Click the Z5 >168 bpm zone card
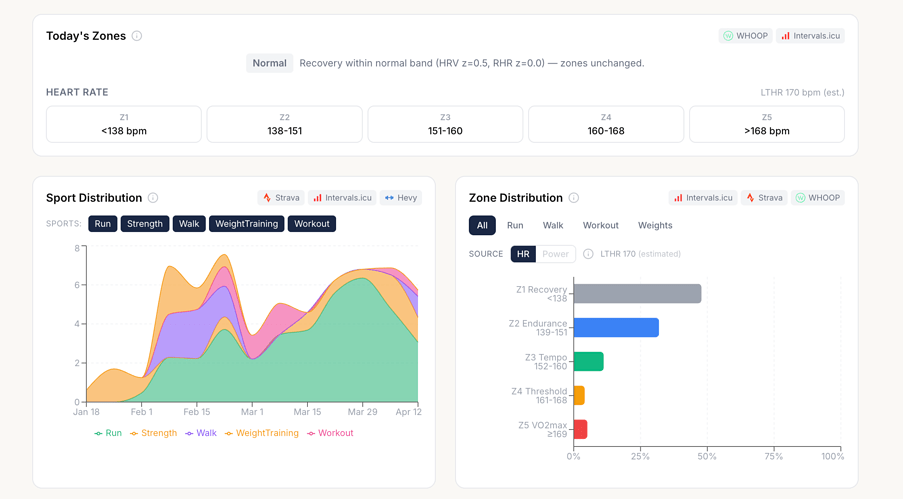903x499 pixels. click(x=767, y=124)
